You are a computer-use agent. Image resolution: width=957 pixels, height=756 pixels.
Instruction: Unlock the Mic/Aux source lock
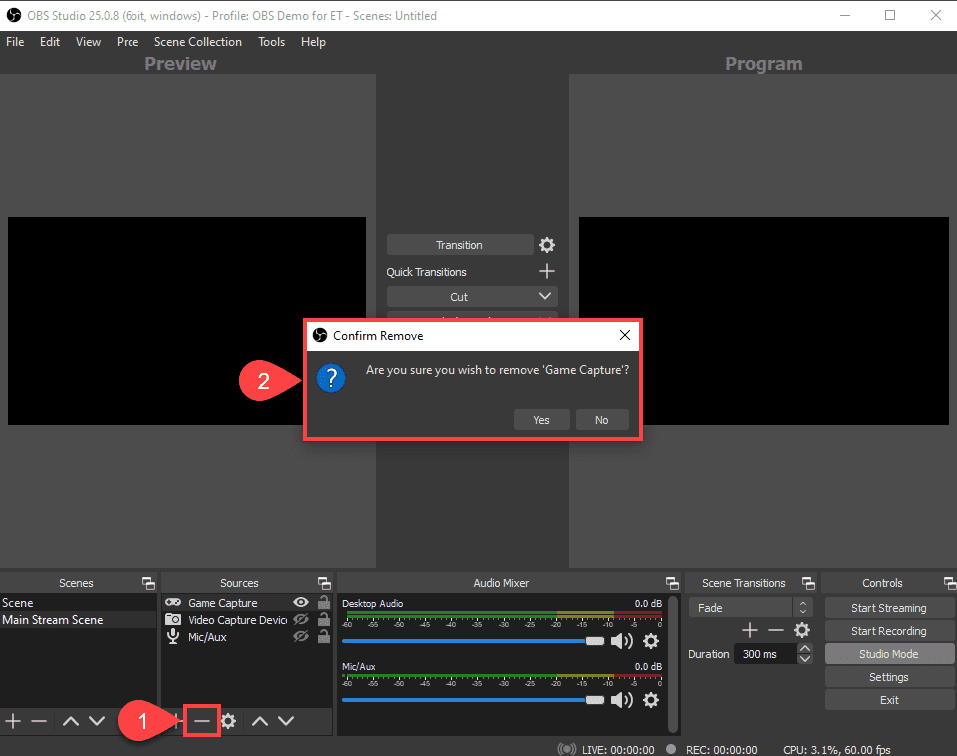tap(322, 636)
